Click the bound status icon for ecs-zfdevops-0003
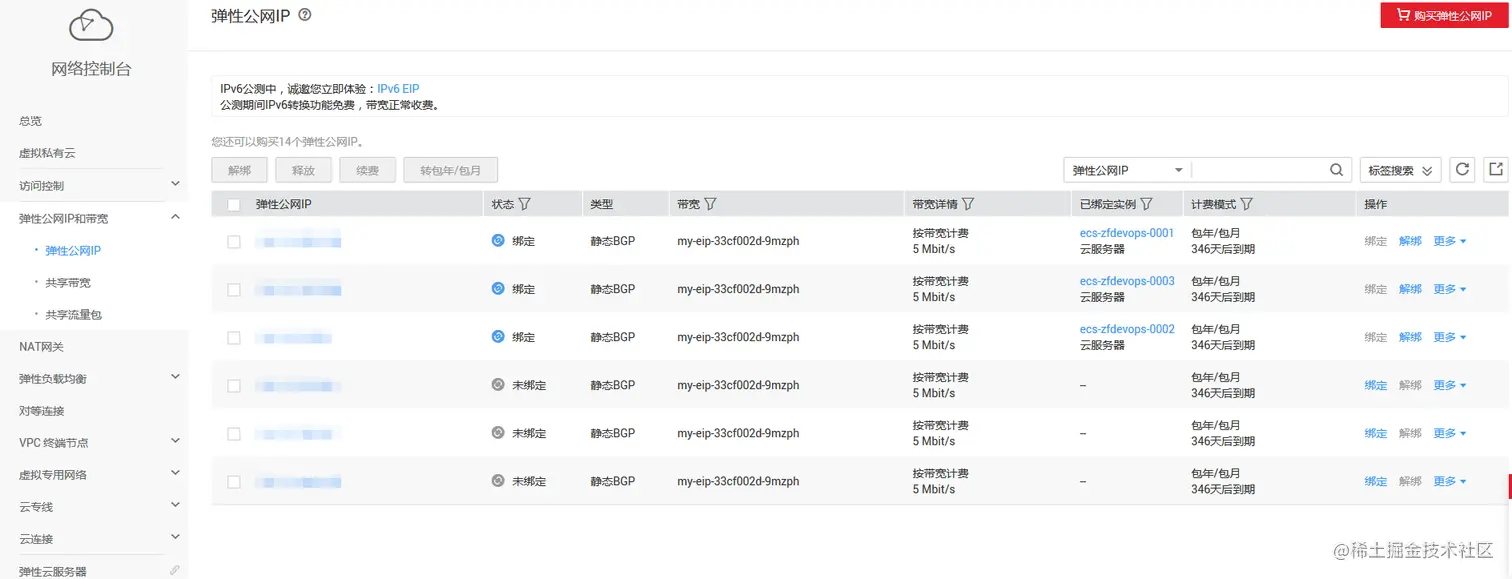Screen dimensions: 1512x579 (x=498, y=289)
